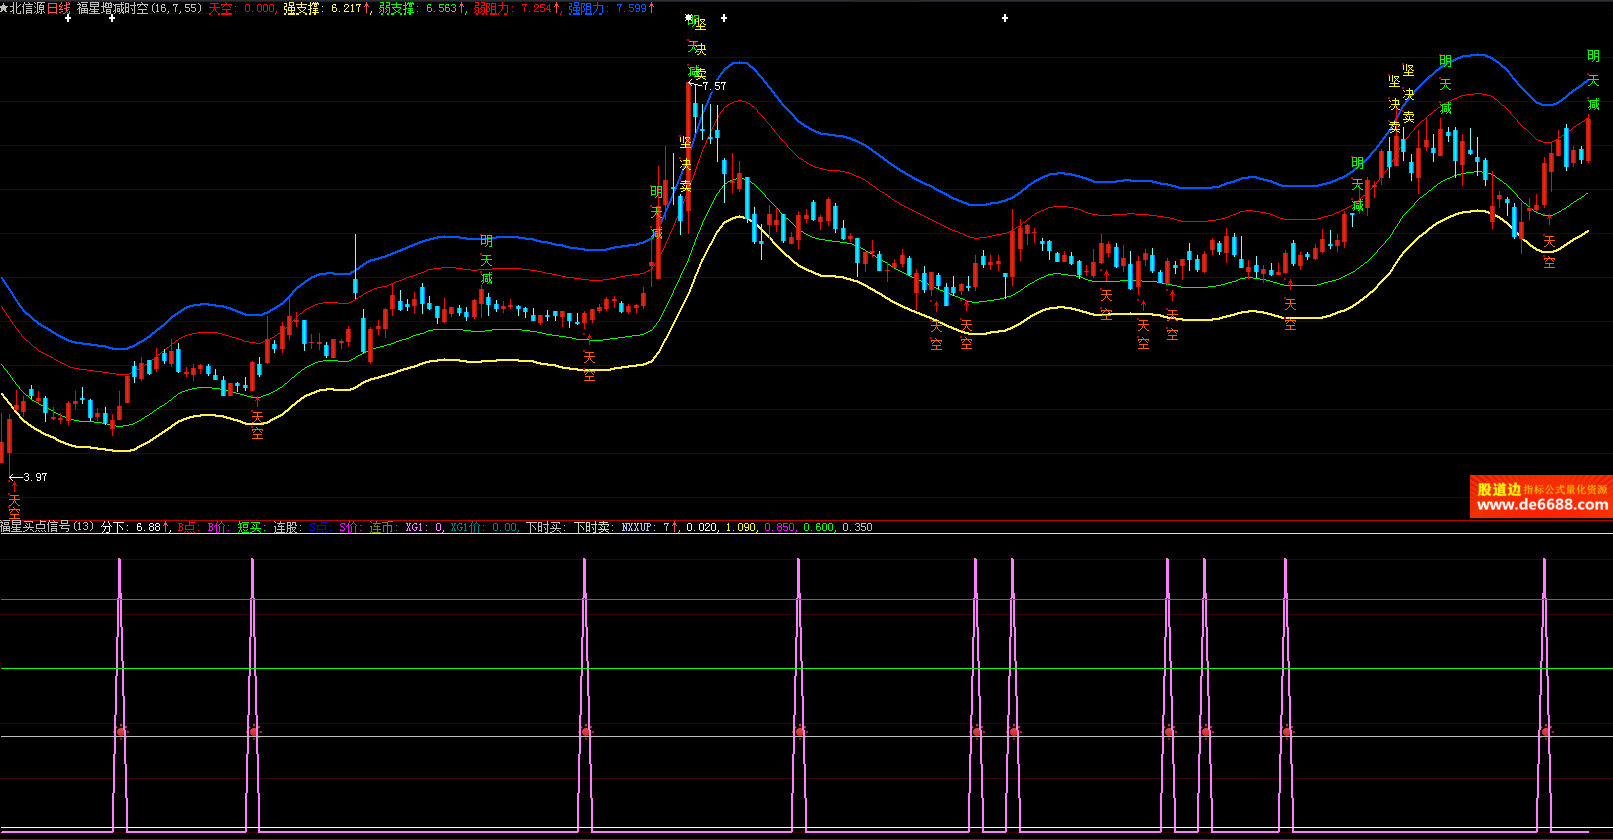Click the last red buy-signal dot in lower panel
1613x840 pixels.
(1546, 732)
